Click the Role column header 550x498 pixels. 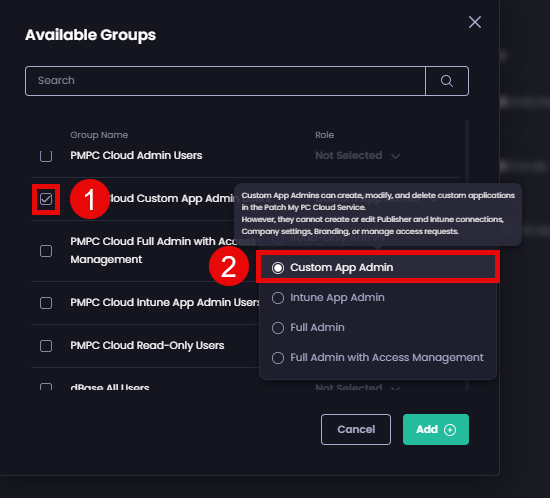point(324,135)
